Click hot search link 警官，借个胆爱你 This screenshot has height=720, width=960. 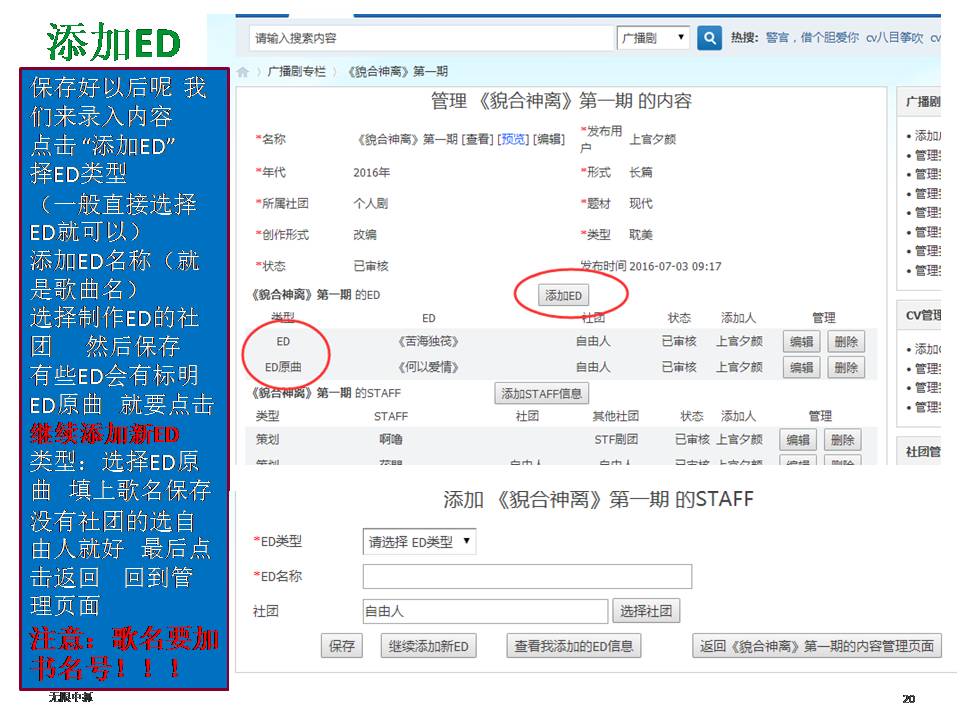pos(812,37)
